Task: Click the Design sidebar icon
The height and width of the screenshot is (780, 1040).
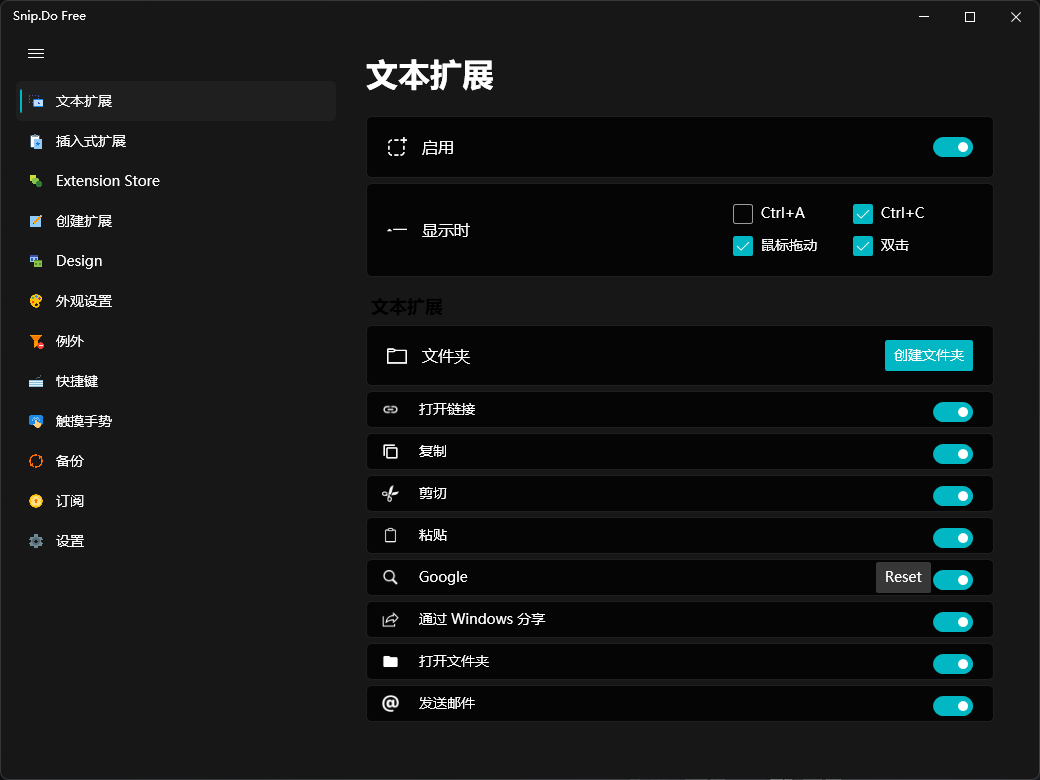Action: pos(36,261)
